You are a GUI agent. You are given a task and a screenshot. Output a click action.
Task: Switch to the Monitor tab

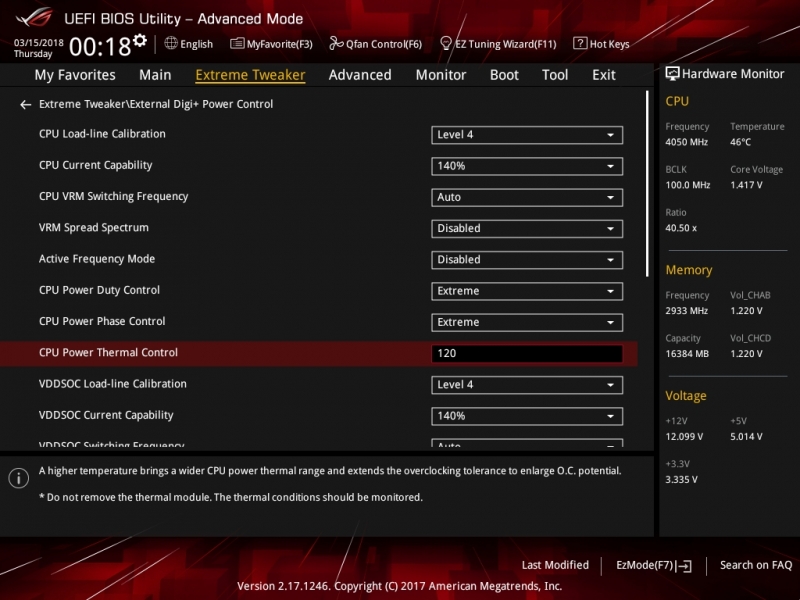(441, 75)
